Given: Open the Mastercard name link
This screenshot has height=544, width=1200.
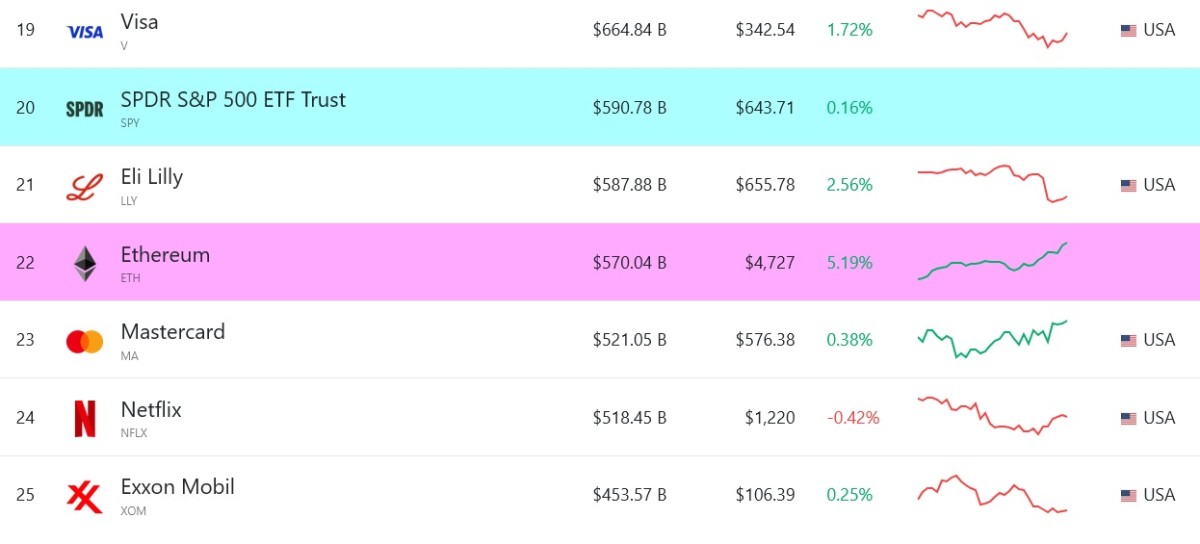Looking at the screenshot, I should click(173, 331).
